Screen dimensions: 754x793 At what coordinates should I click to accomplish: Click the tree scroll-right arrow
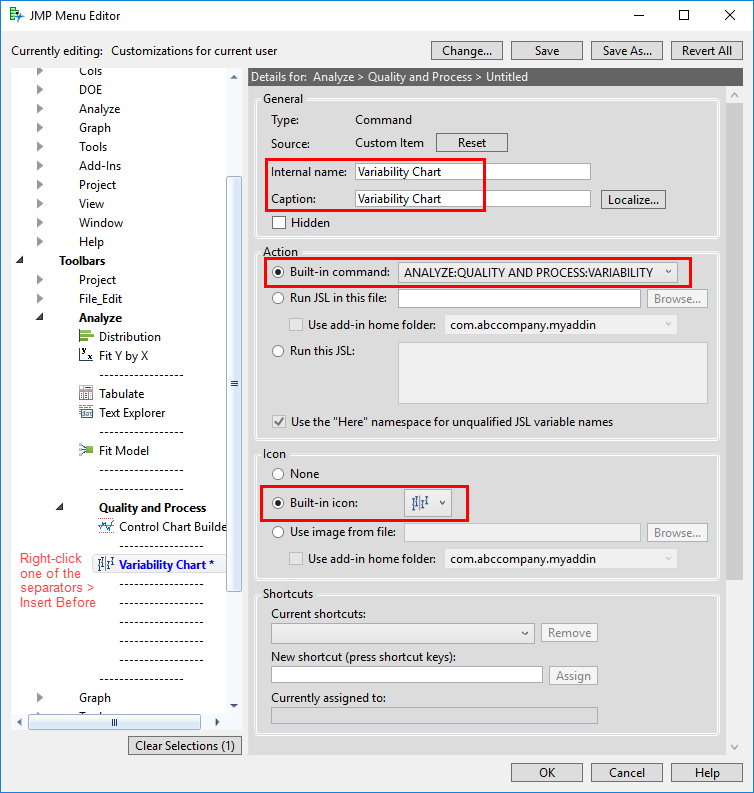click(x=217, y=722)
